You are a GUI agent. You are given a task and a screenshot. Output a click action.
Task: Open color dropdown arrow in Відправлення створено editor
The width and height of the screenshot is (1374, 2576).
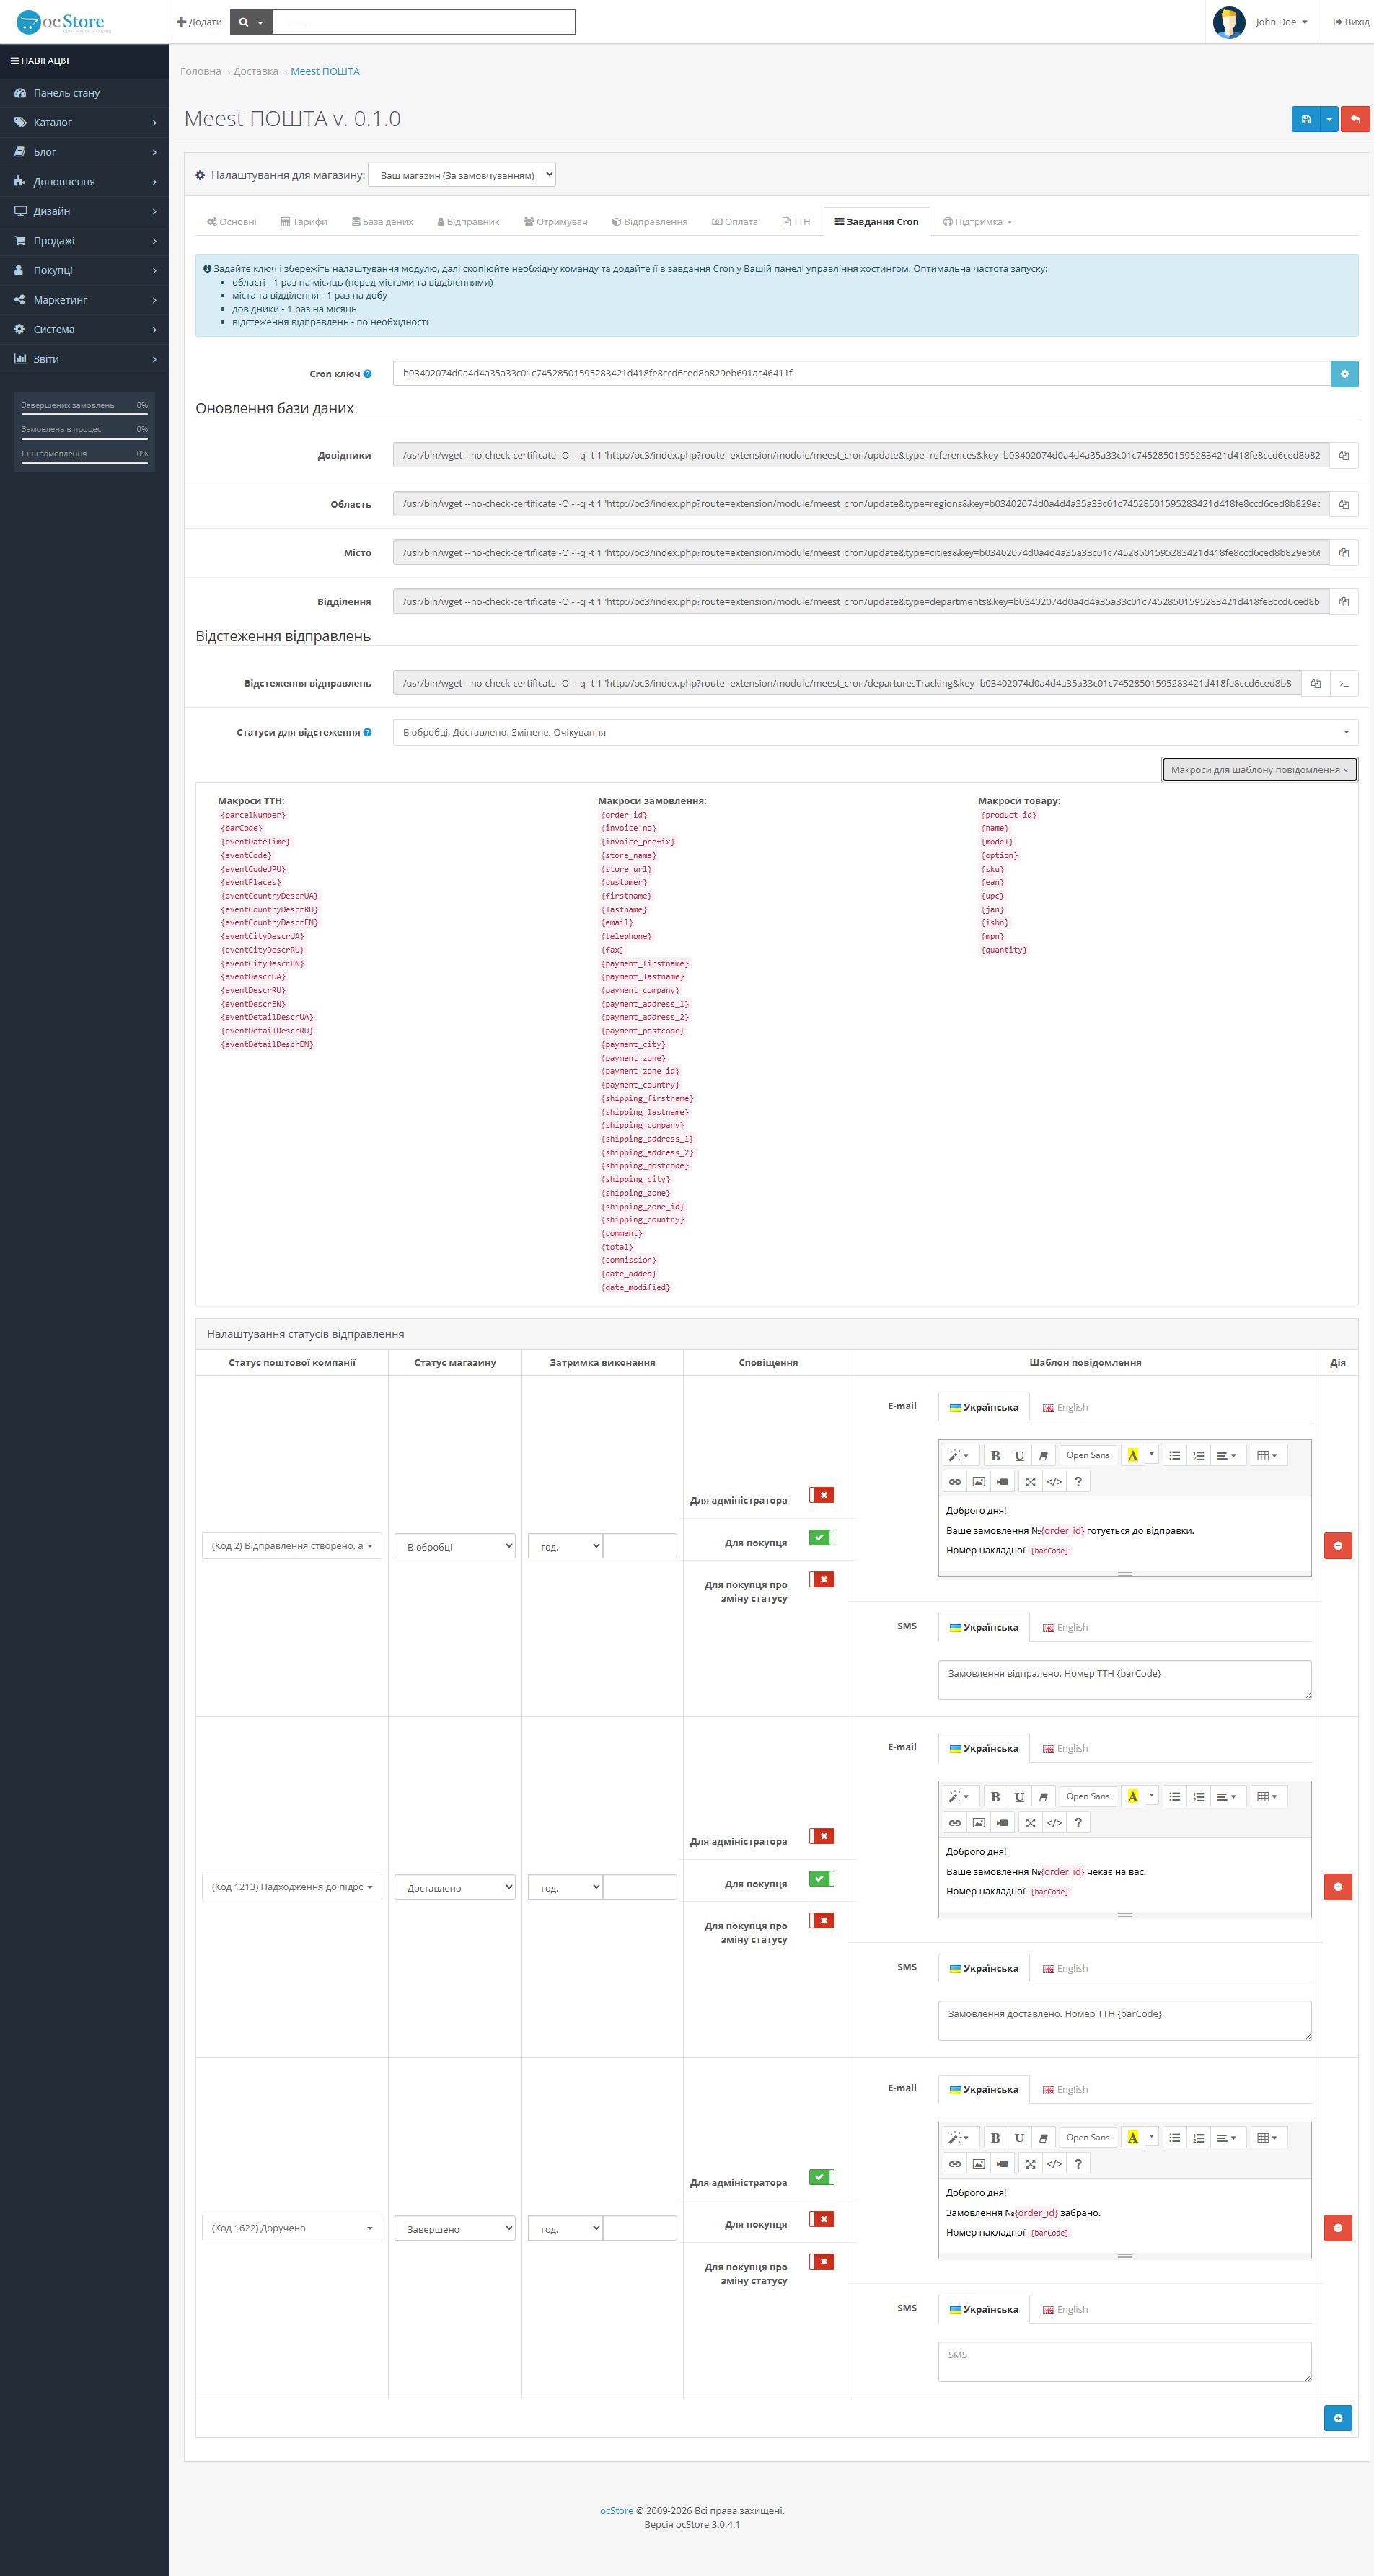1151,1455
